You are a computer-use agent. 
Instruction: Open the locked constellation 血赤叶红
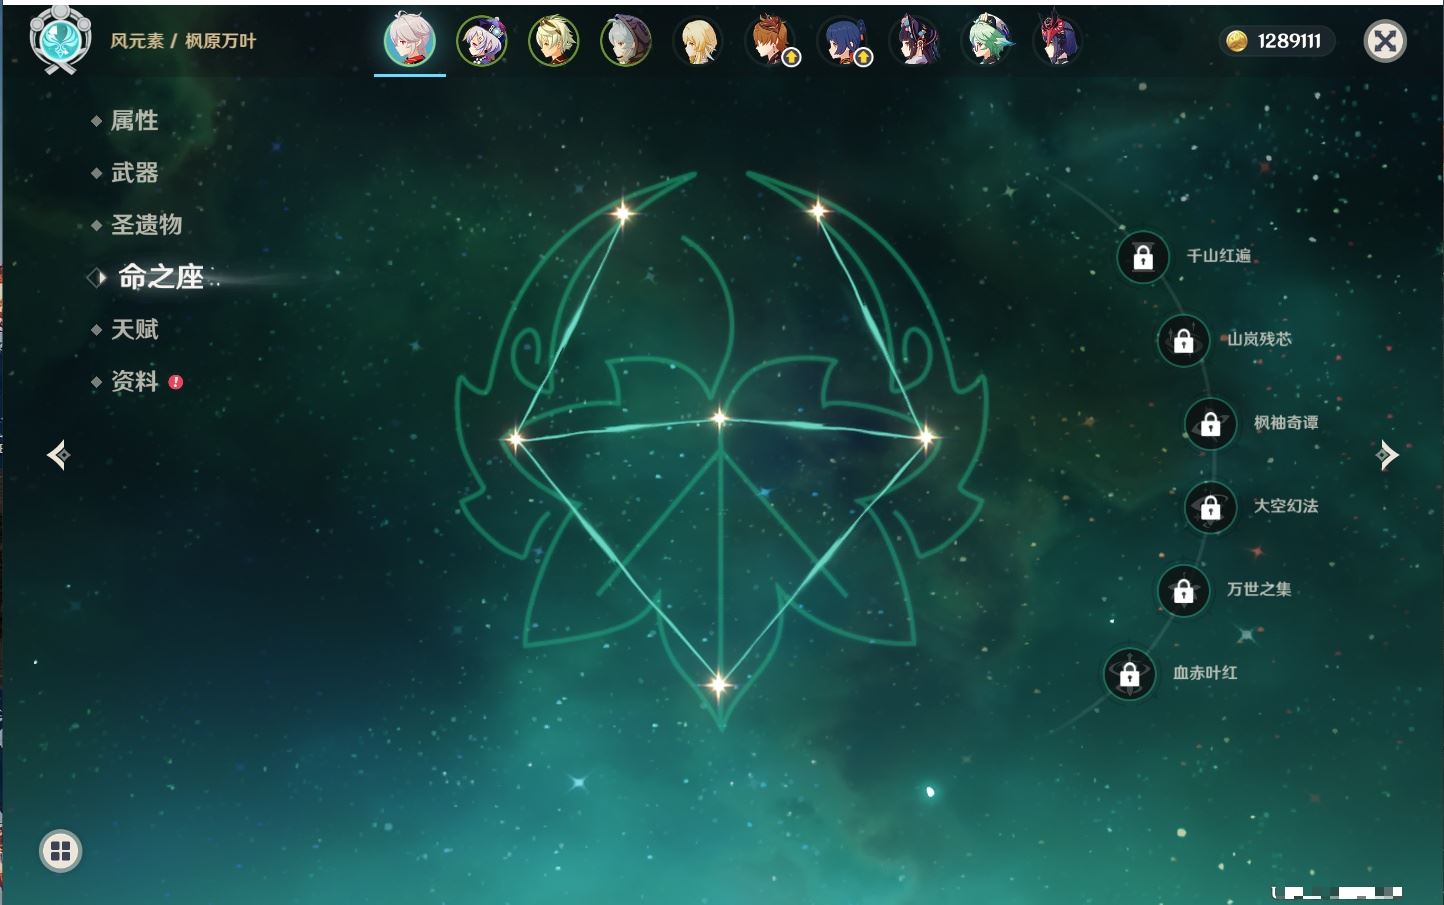coord(1129,674)
